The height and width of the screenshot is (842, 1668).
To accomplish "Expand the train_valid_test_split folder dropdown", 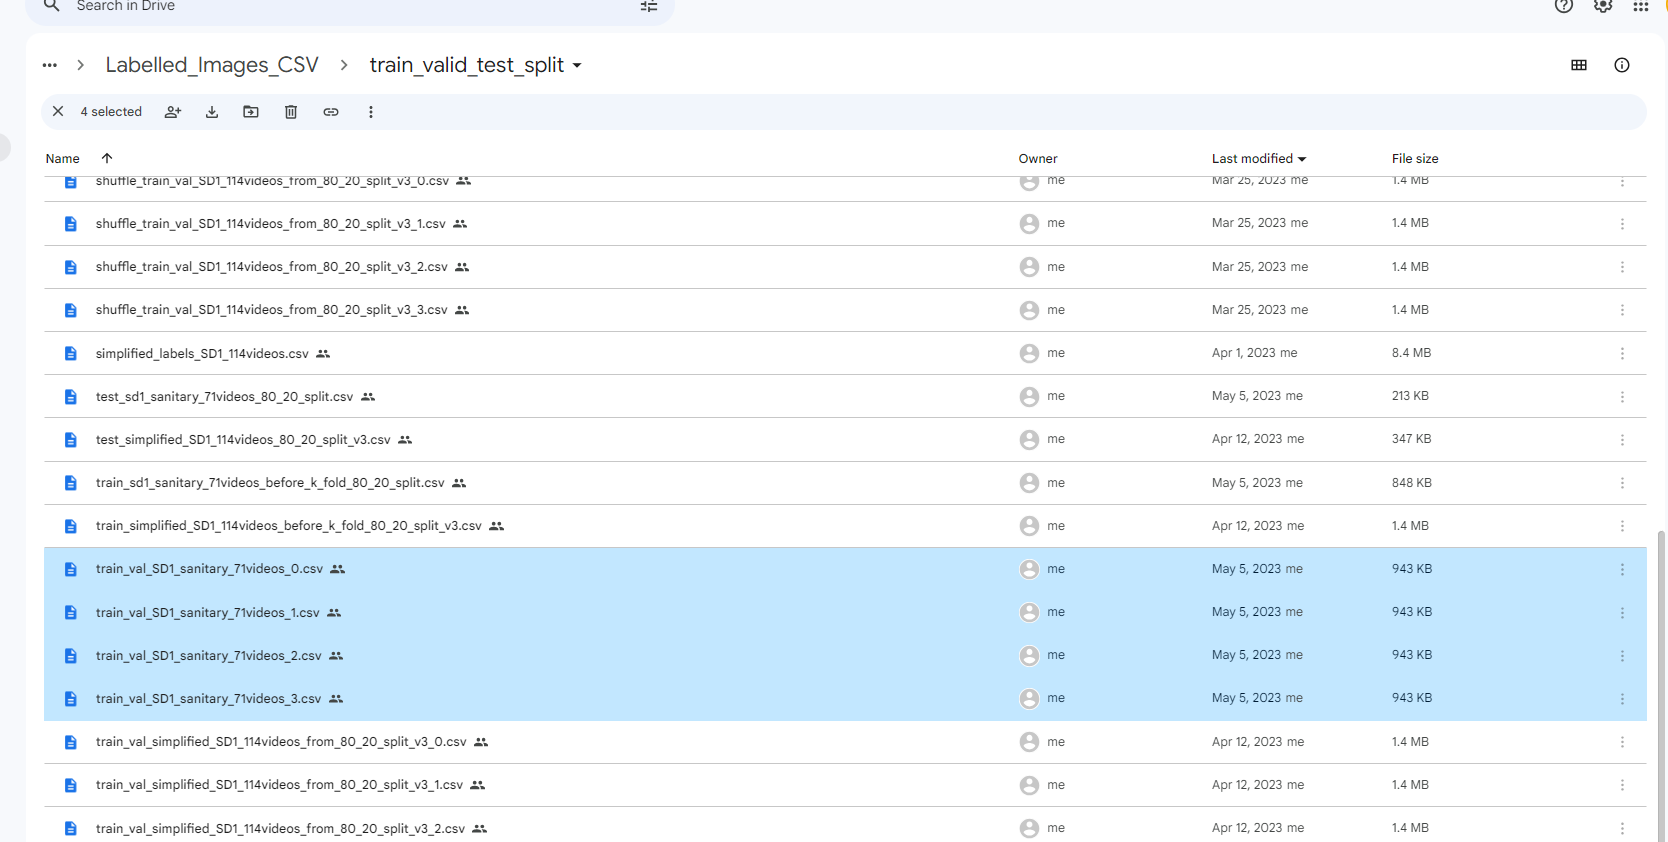I will tap(577, 66).
